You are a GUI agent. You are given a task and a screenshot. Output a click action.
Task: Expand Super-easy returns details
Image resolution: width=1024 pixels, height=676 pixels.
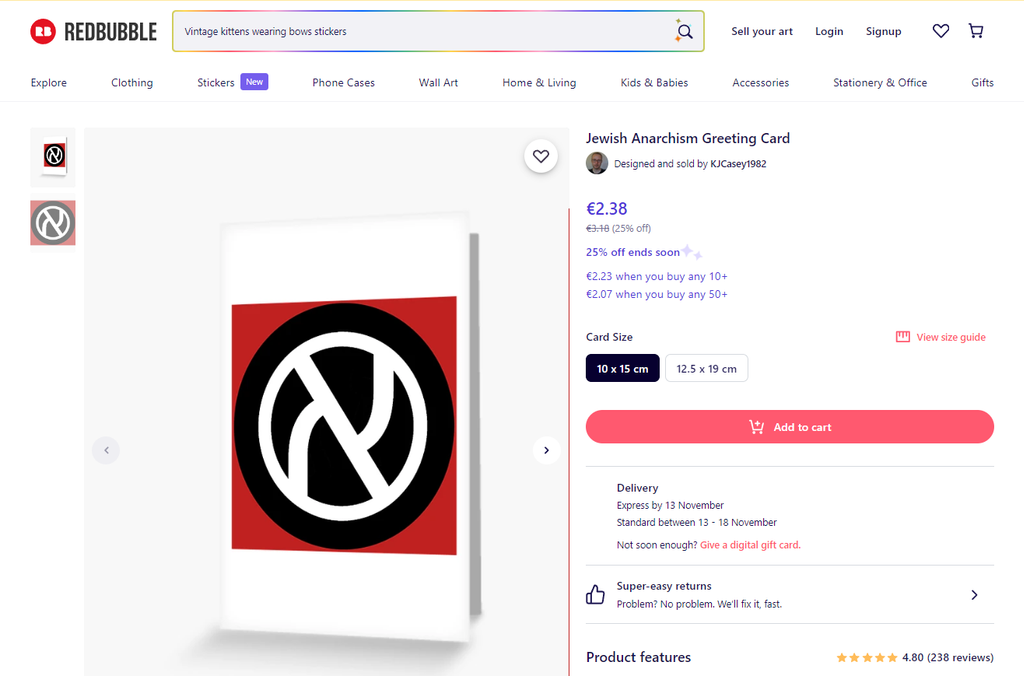(974, 595)
